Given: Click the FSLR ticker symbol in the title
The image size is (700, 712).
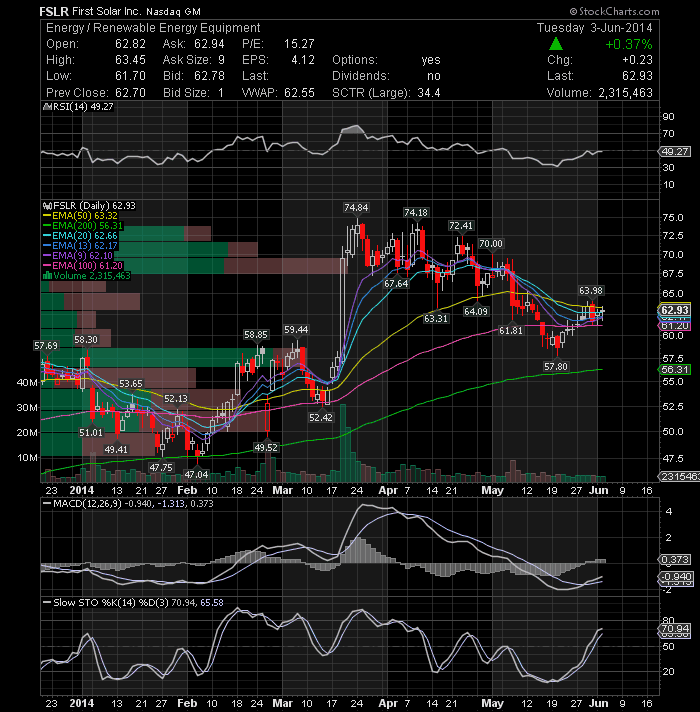Looking at the screenshot, I should pos(54,11).
